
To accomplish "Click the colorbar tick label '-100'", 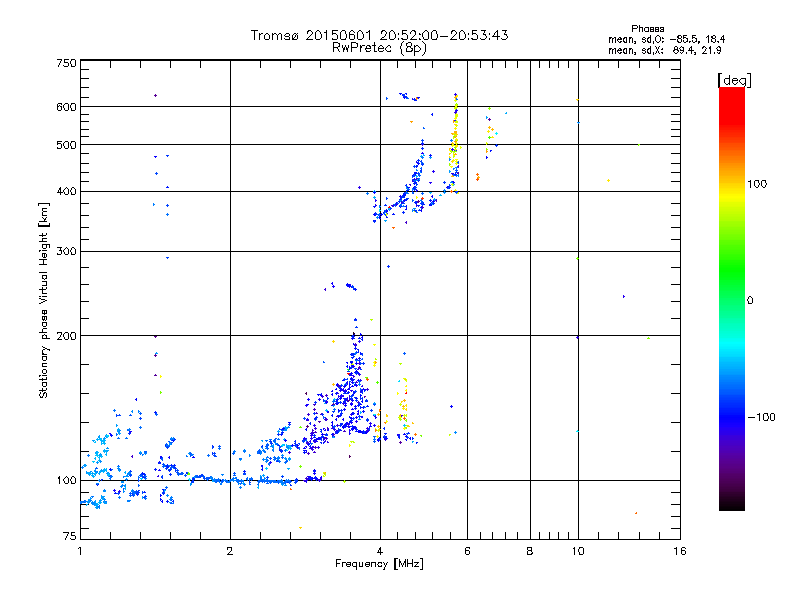I will [761, 417].
